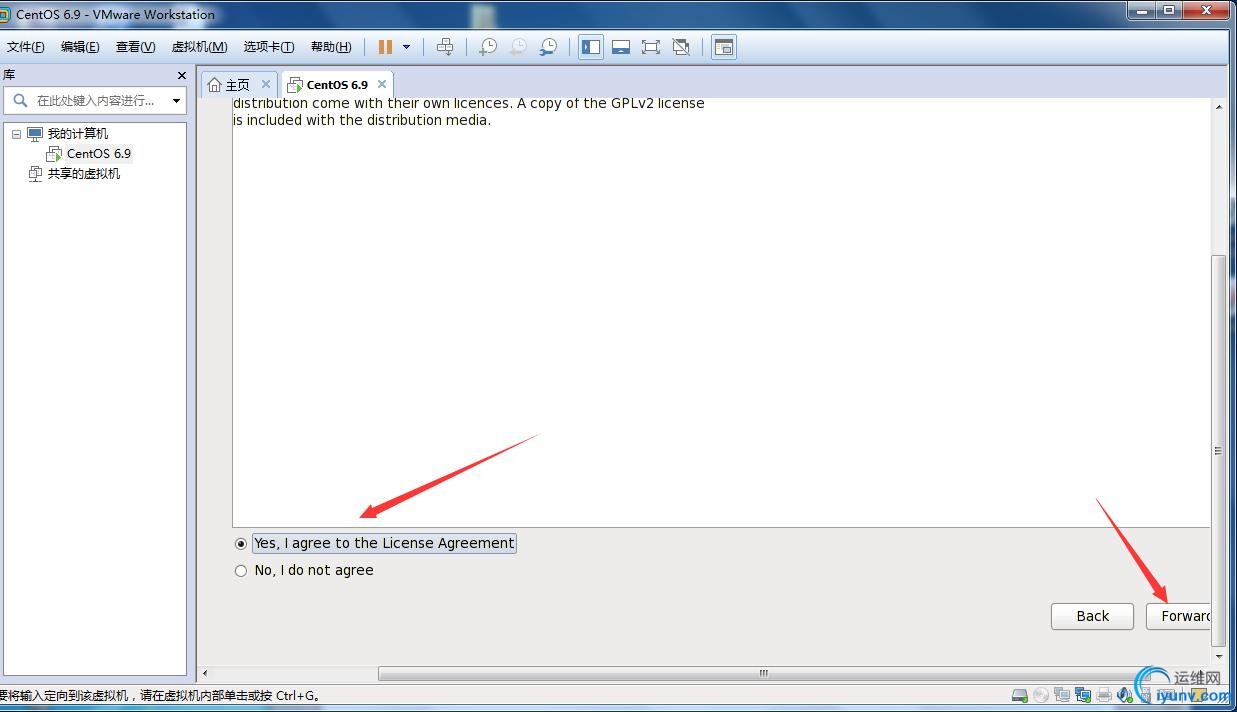The height and width of the screenshot is (712, 1237).
Task: Switch to Unity mode
Action: [681, 47]
